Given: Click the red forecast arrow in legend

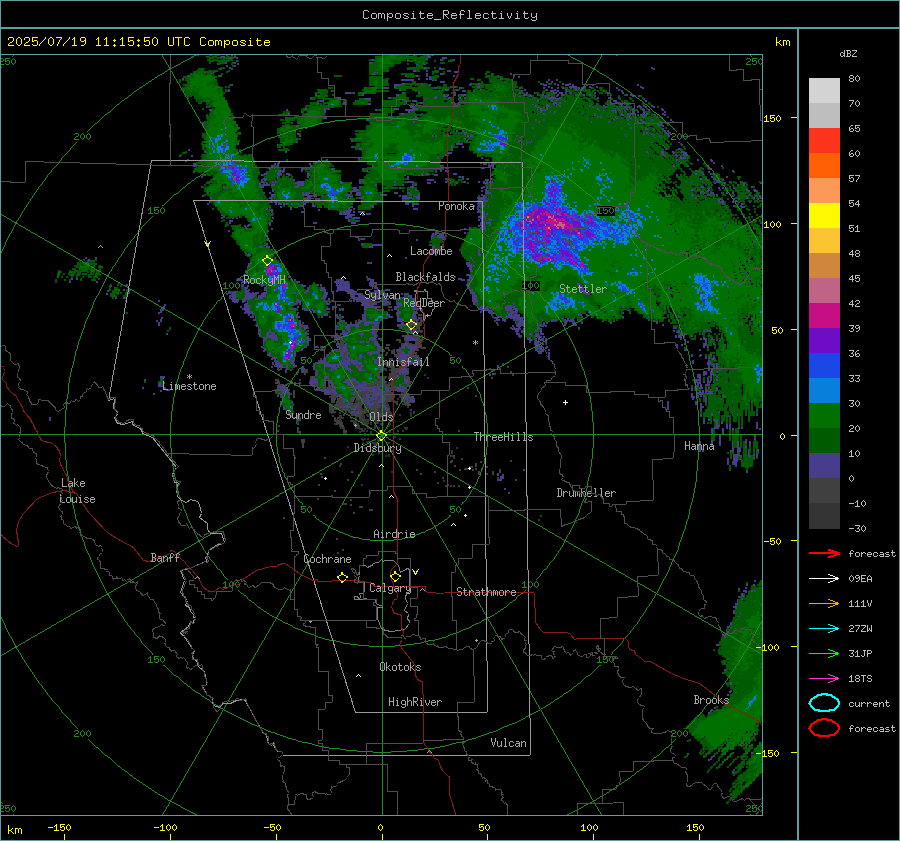Looking at the screenshot, I should pyautogui.click(x=824, y=553).
